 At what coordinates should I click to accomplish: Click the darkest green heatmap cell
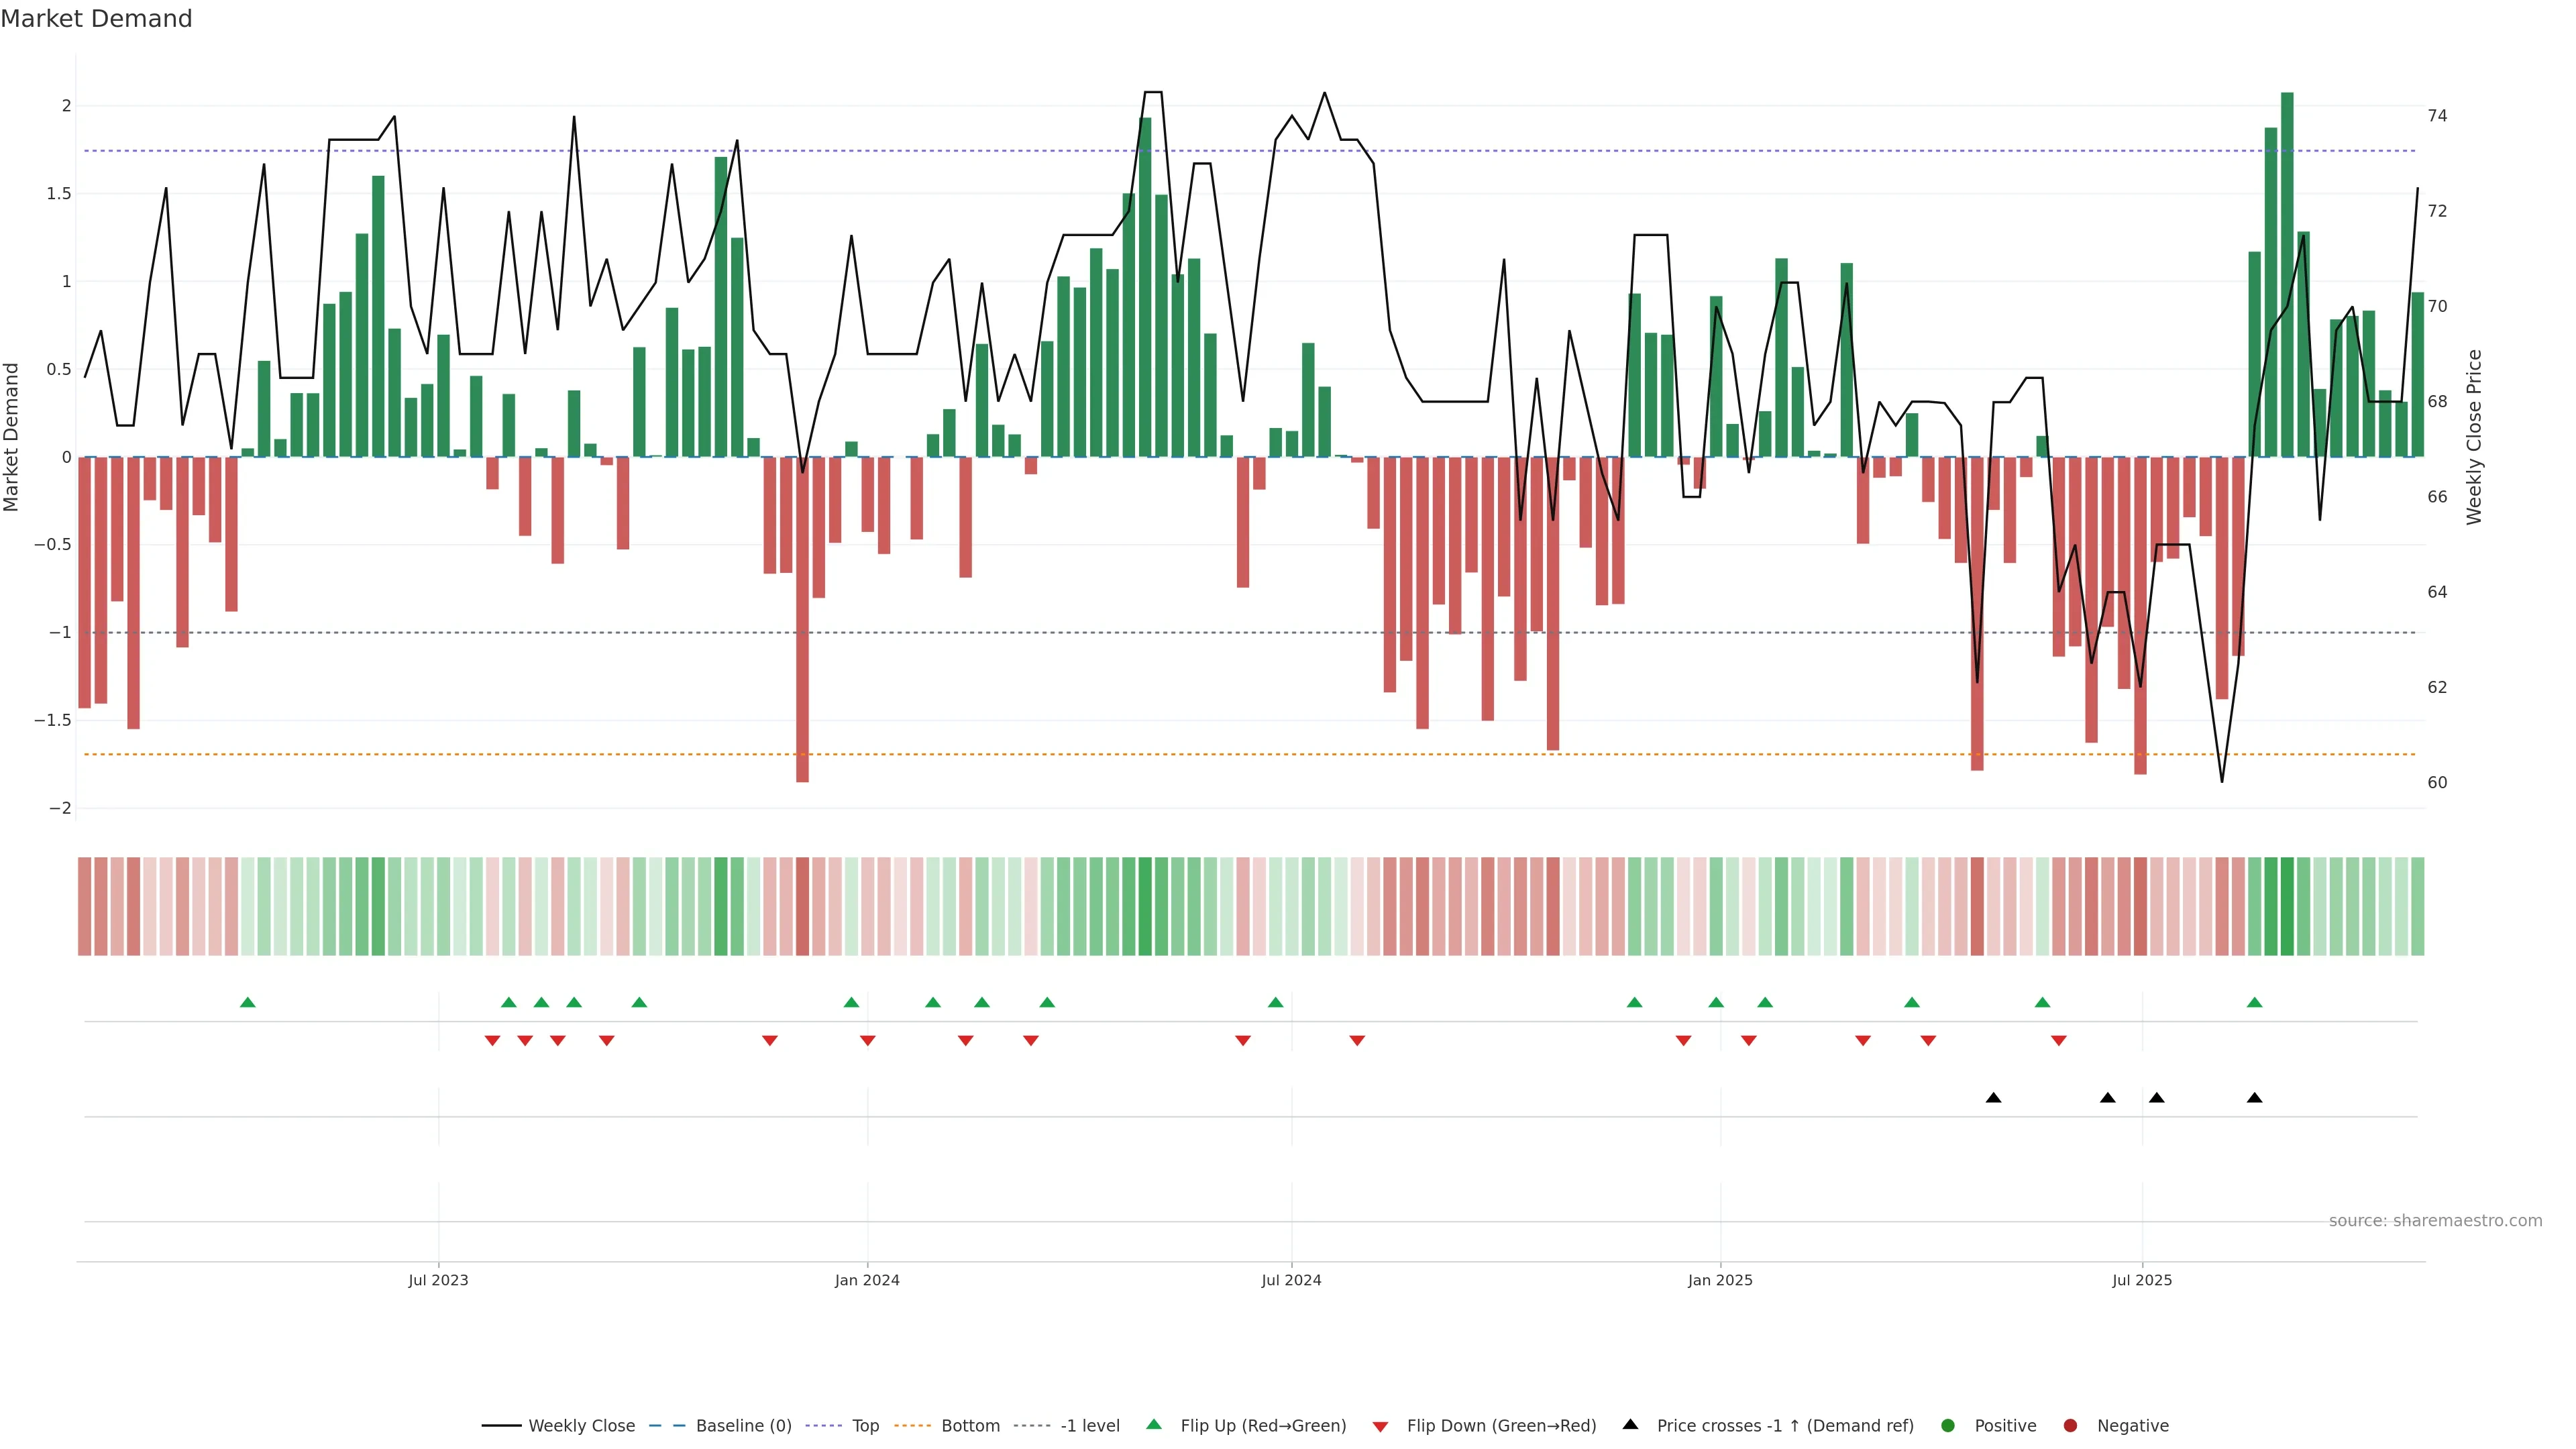2287,906
